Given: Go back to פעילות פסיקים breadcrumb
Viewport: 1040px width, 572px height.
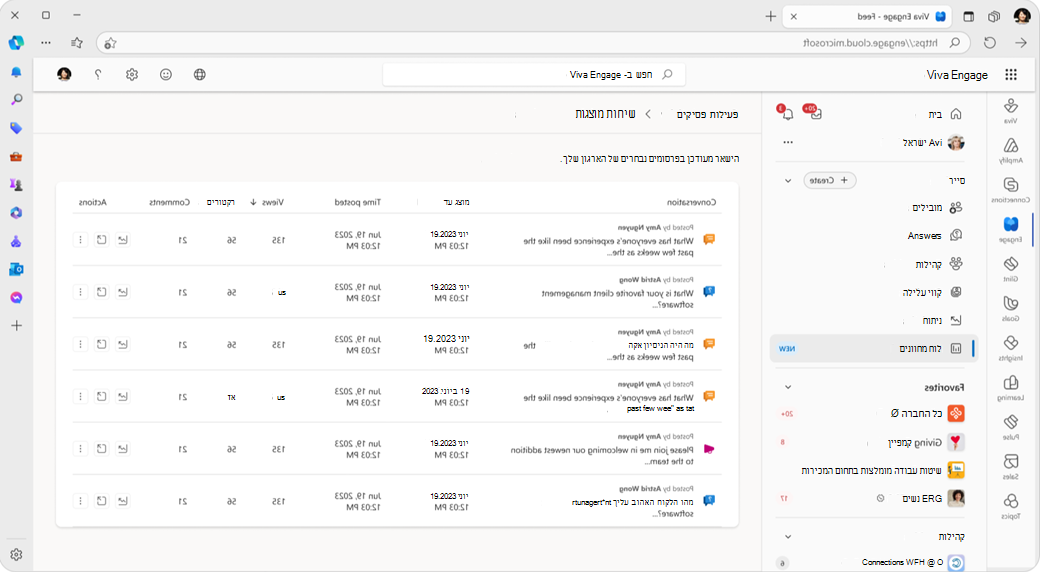Looking at the screenshot, I should coord(707,114).
